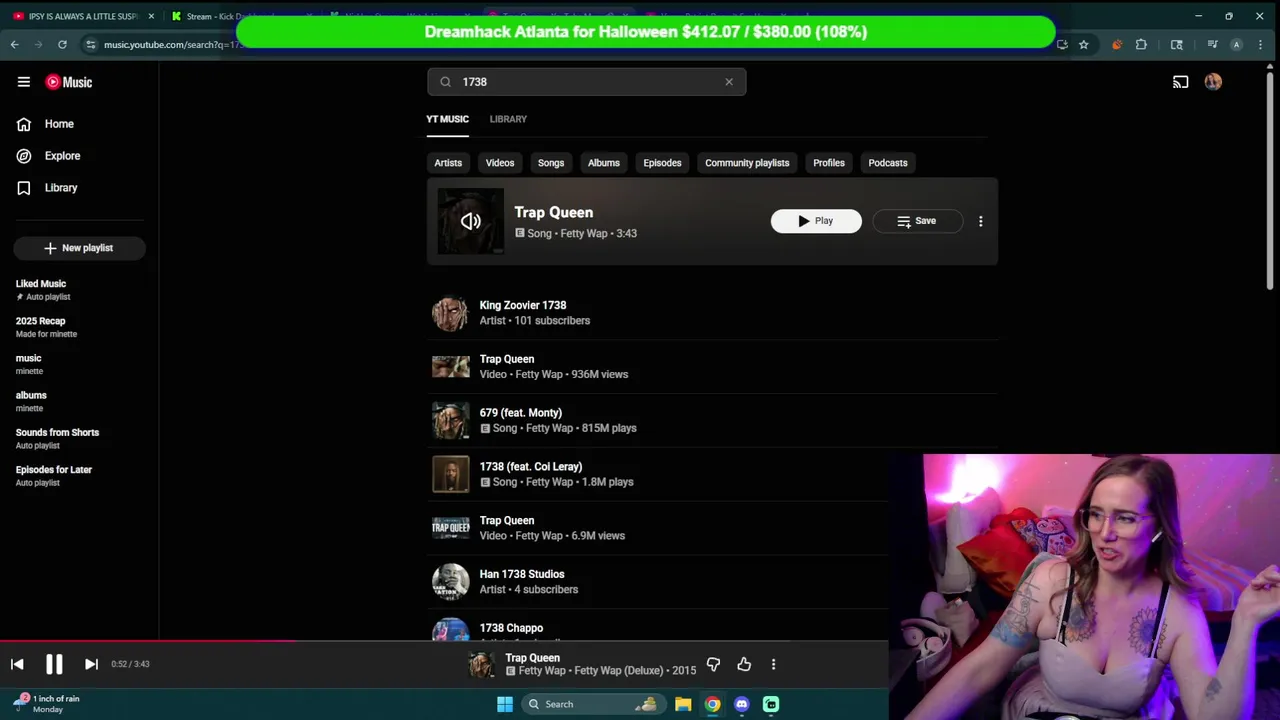The image size is (1280, 720).
Task: Click the taskbar Search box
Action: [592, 704]
